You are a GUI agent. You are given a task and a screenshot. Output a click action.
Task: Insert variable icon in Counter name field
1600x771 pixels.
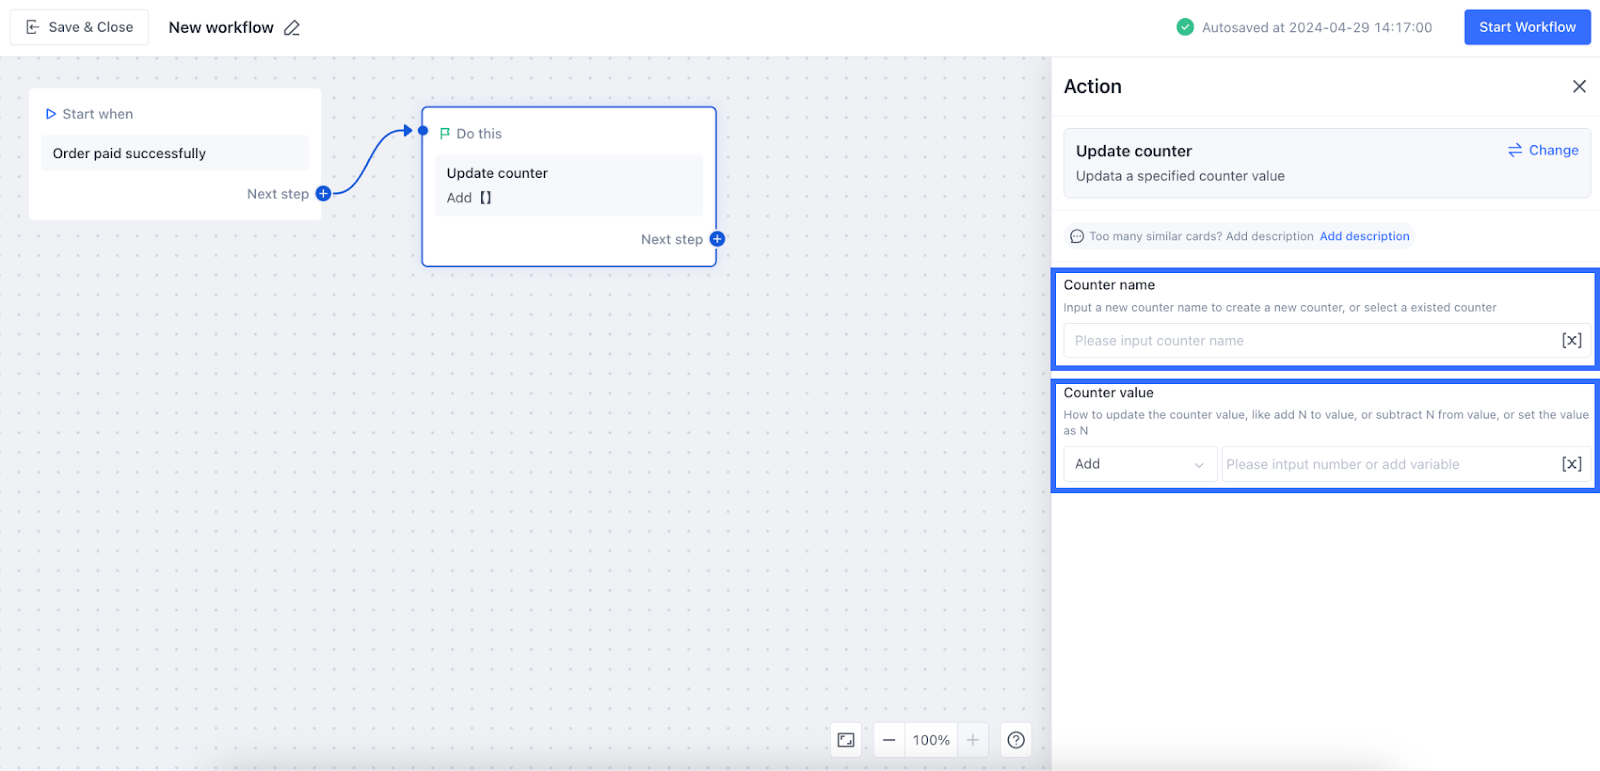click(x=1571, y=341)
